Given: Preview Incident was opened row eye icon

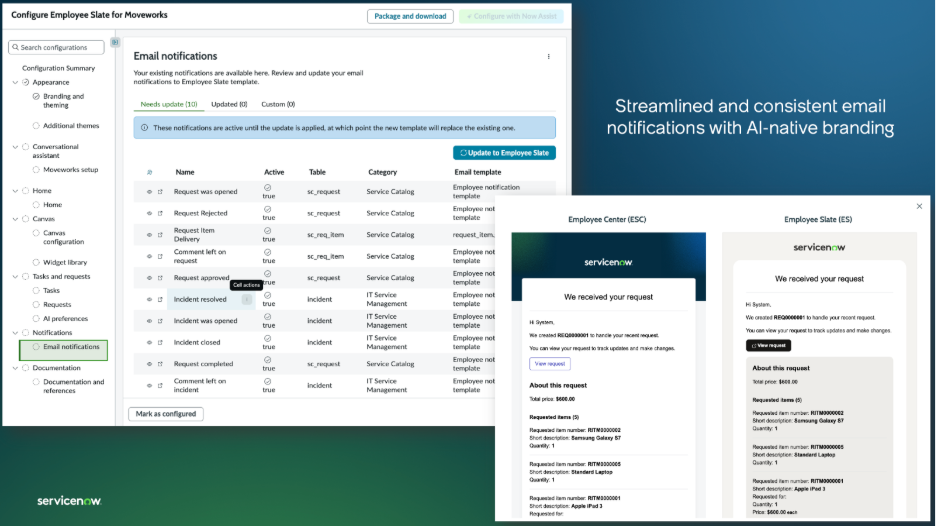Looking at the screenshot, I should pyautogui.click(x=149, y=321).
